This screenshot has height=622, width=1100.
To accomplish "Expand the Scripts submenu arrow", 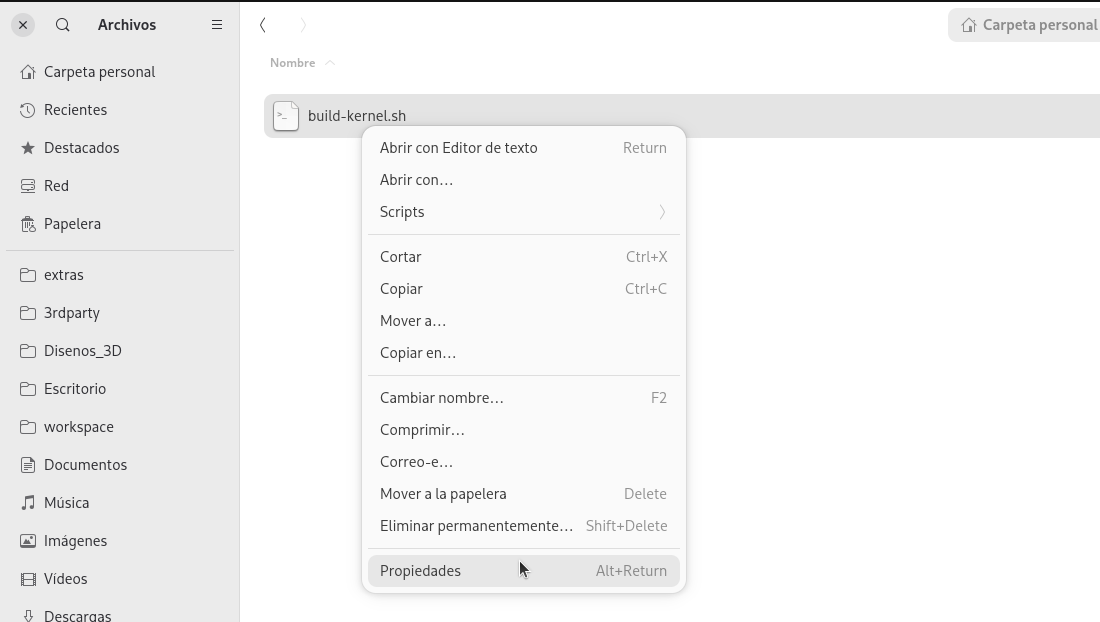I will (662, 212).
